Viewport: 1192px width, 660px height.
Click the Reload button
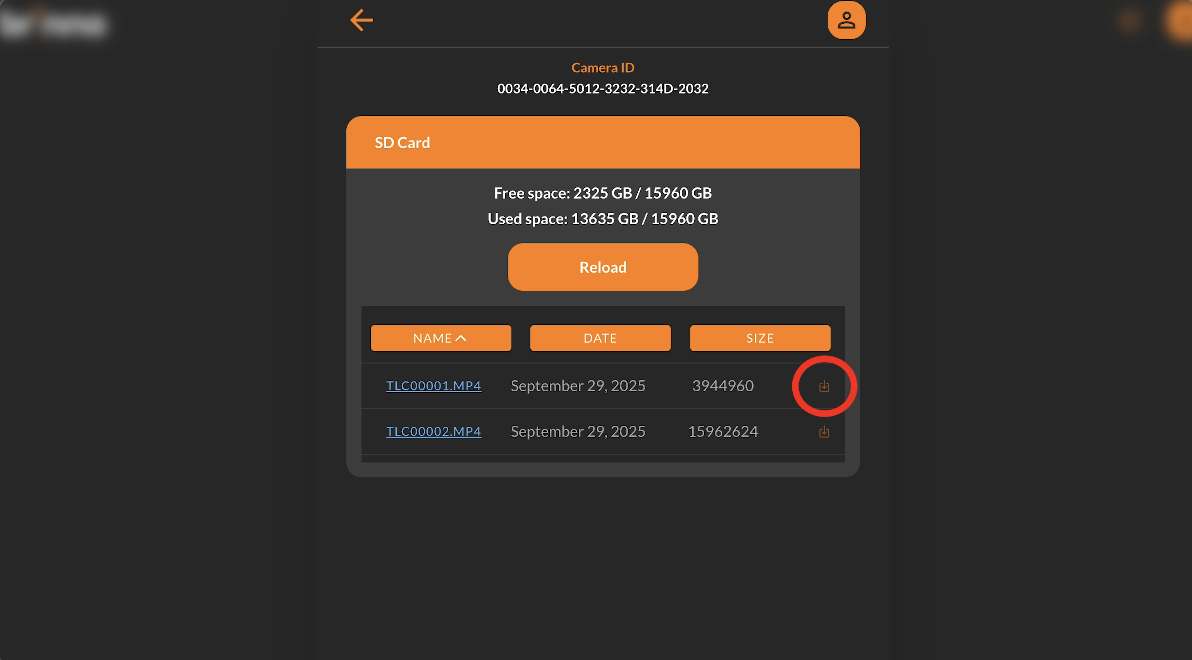pos(603,267)
